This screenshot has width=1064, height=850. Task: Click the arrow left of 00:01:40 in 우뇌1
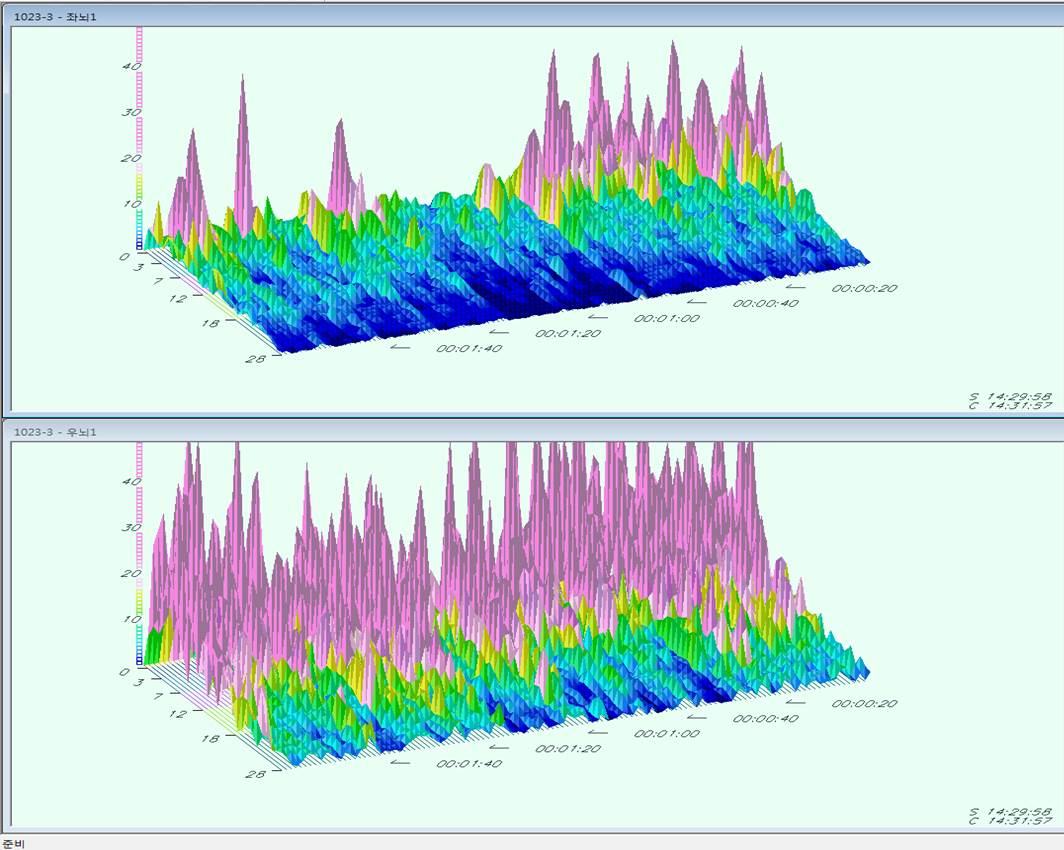[400, 762]
